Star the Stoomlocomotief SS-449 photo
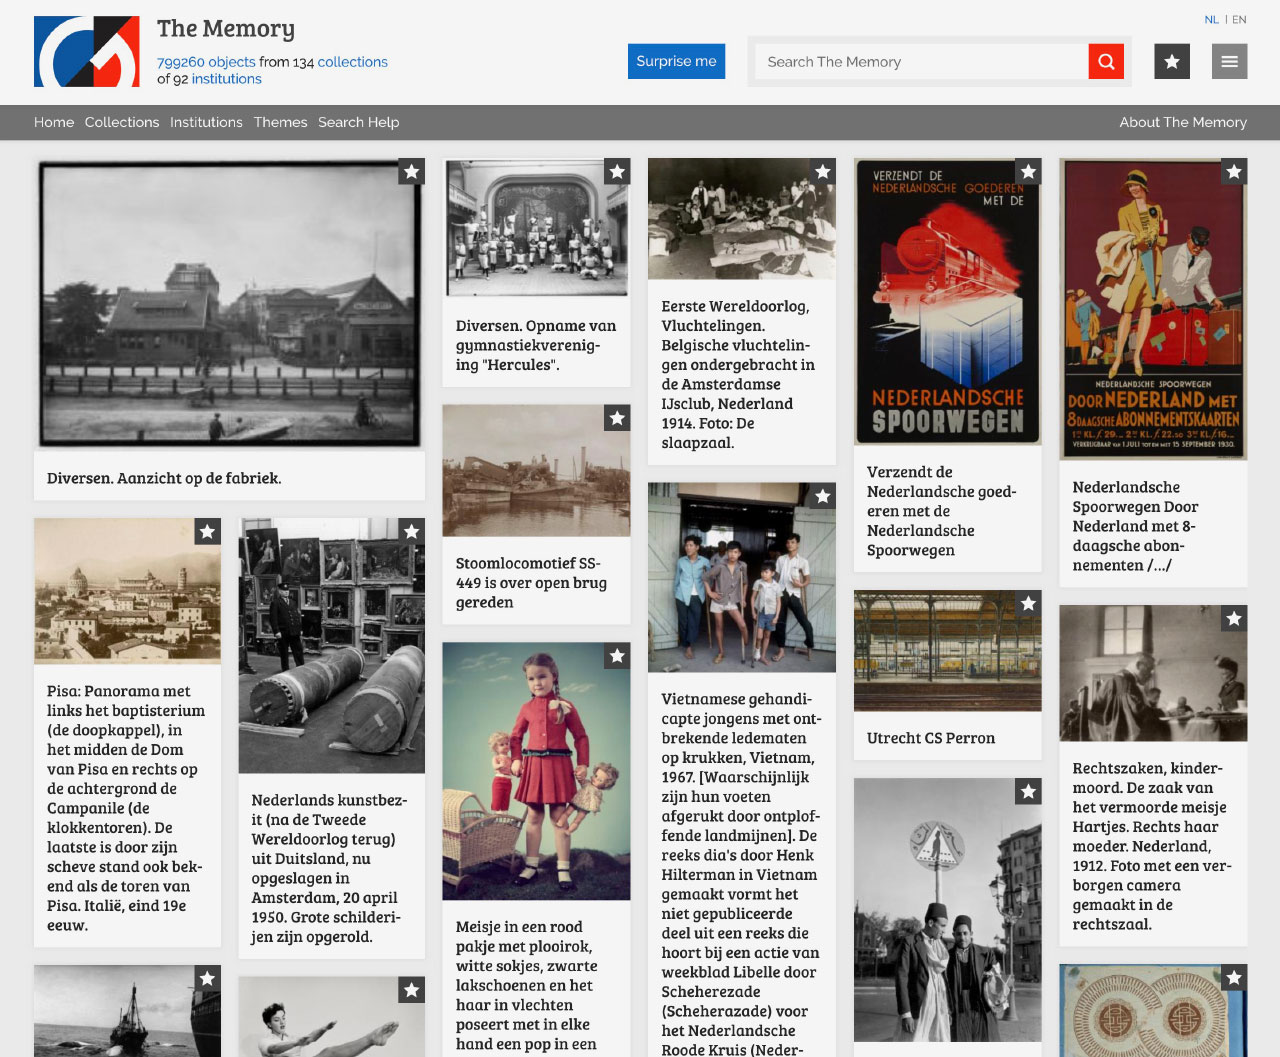This screenshot has height=1057, width=1280. [617, 418]
